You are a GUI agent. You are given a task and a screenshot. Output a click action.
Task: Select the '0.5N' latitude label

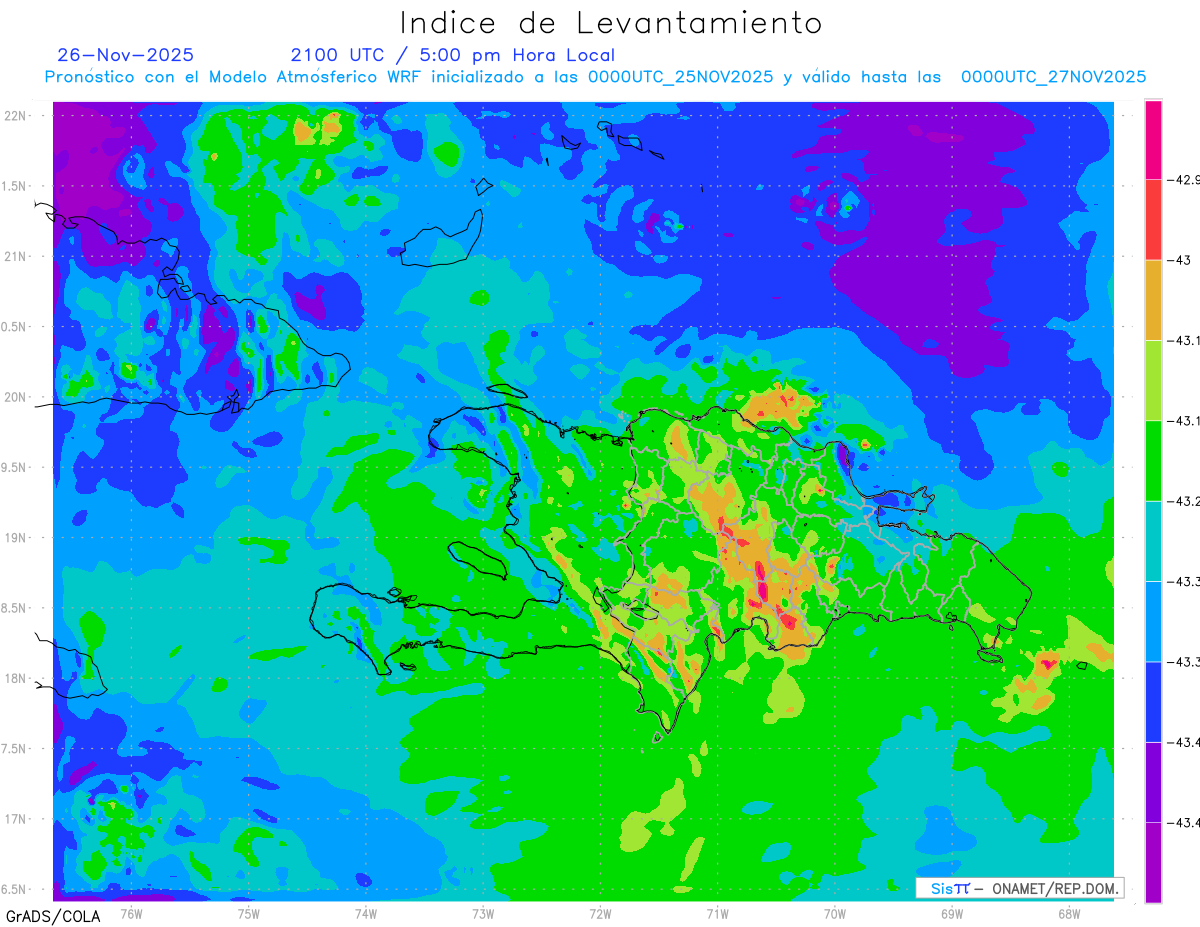[12, 327]
